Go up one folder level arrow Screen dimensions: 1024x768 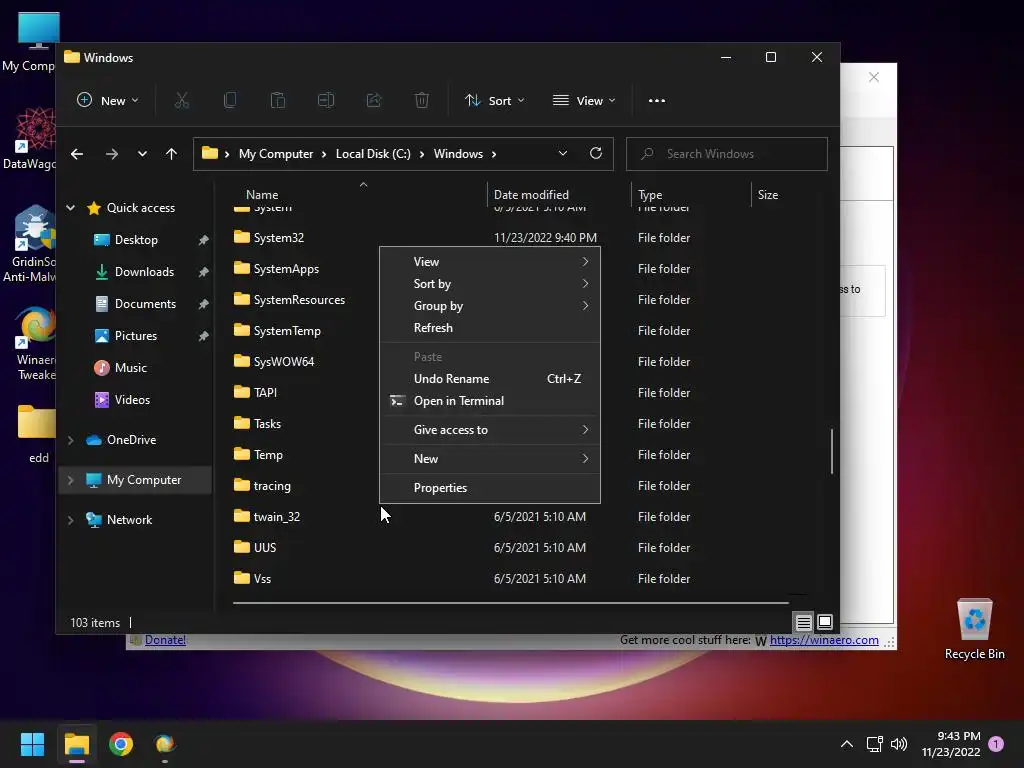(x=171, y=154)
